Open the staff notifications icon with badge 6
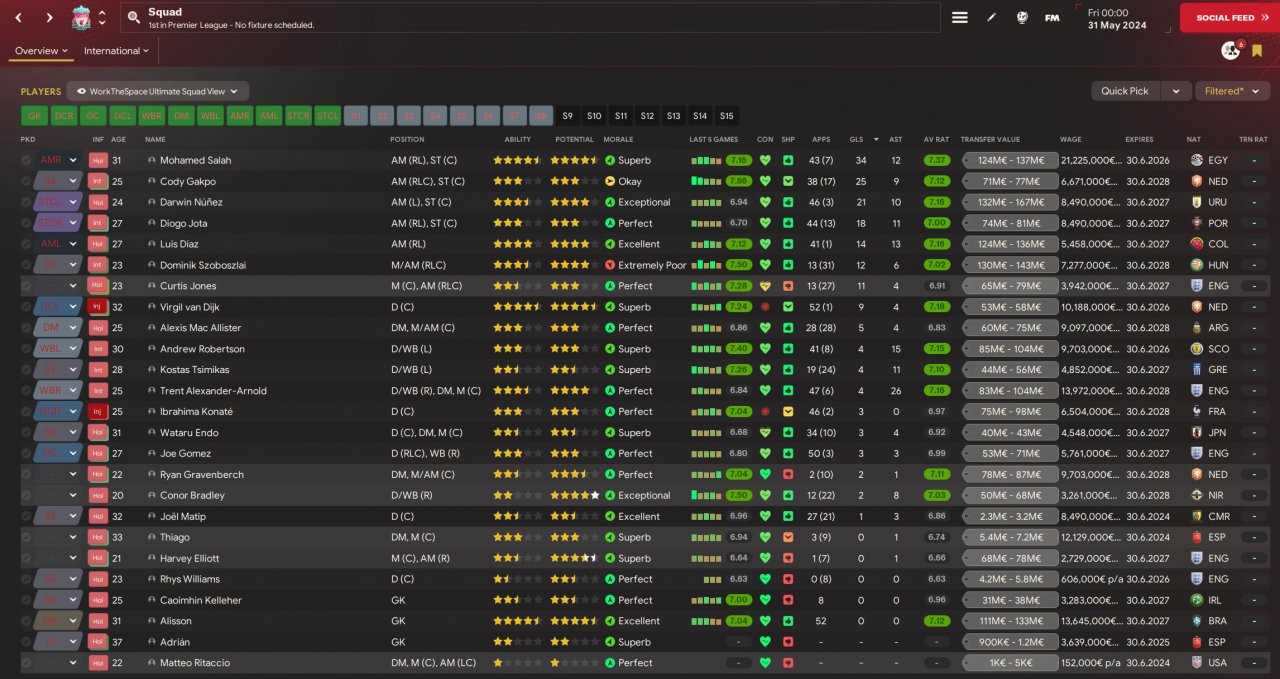The image size is (1280, 679). click(1231, 50)
